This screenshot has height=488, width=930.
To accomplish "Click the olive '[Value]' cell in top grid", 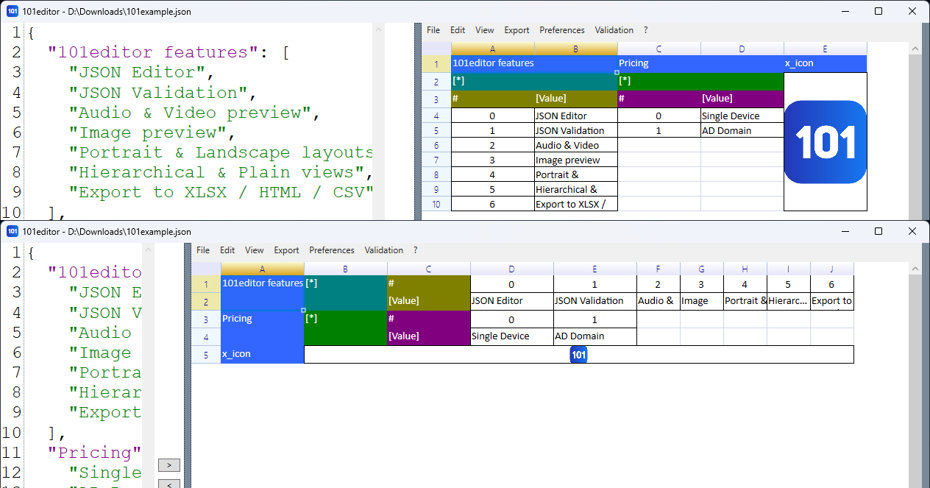I will 575,98.
